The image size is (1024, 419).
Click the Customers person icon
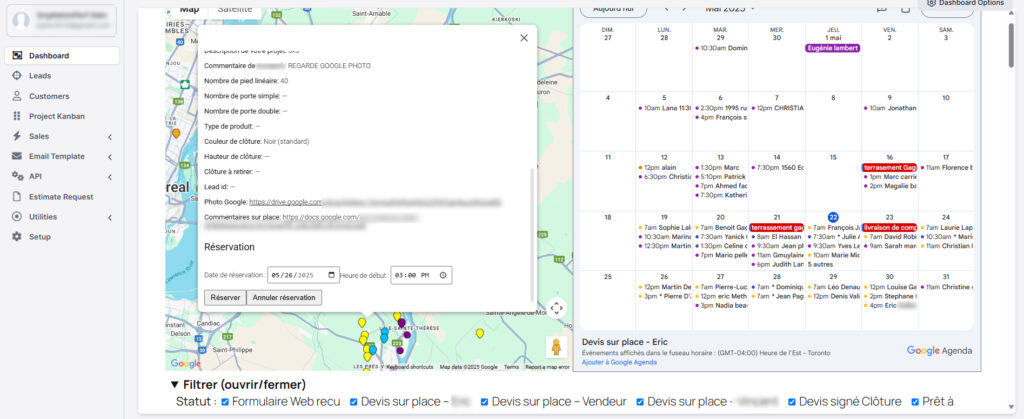click(x=17, y=96)
